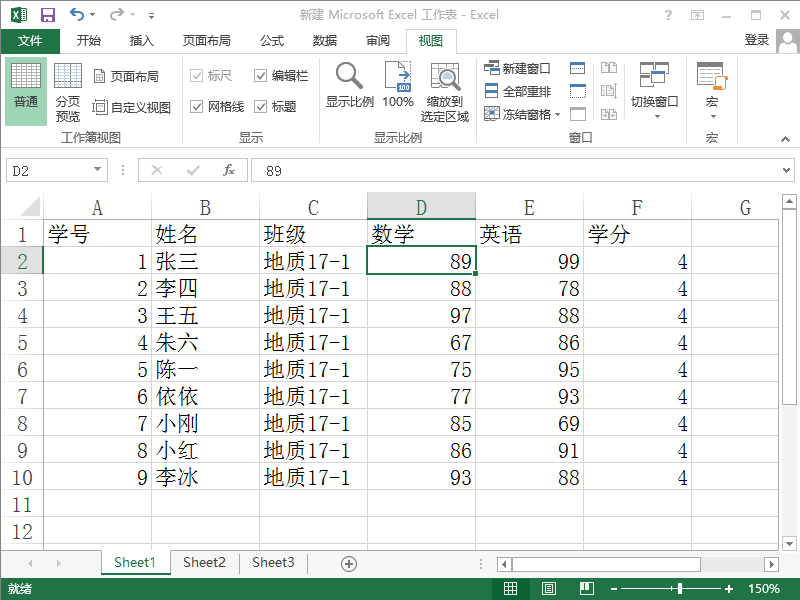800x600 pixels.
Task: Add a new sheet with plus icon
Action: [x=348, y=564]
